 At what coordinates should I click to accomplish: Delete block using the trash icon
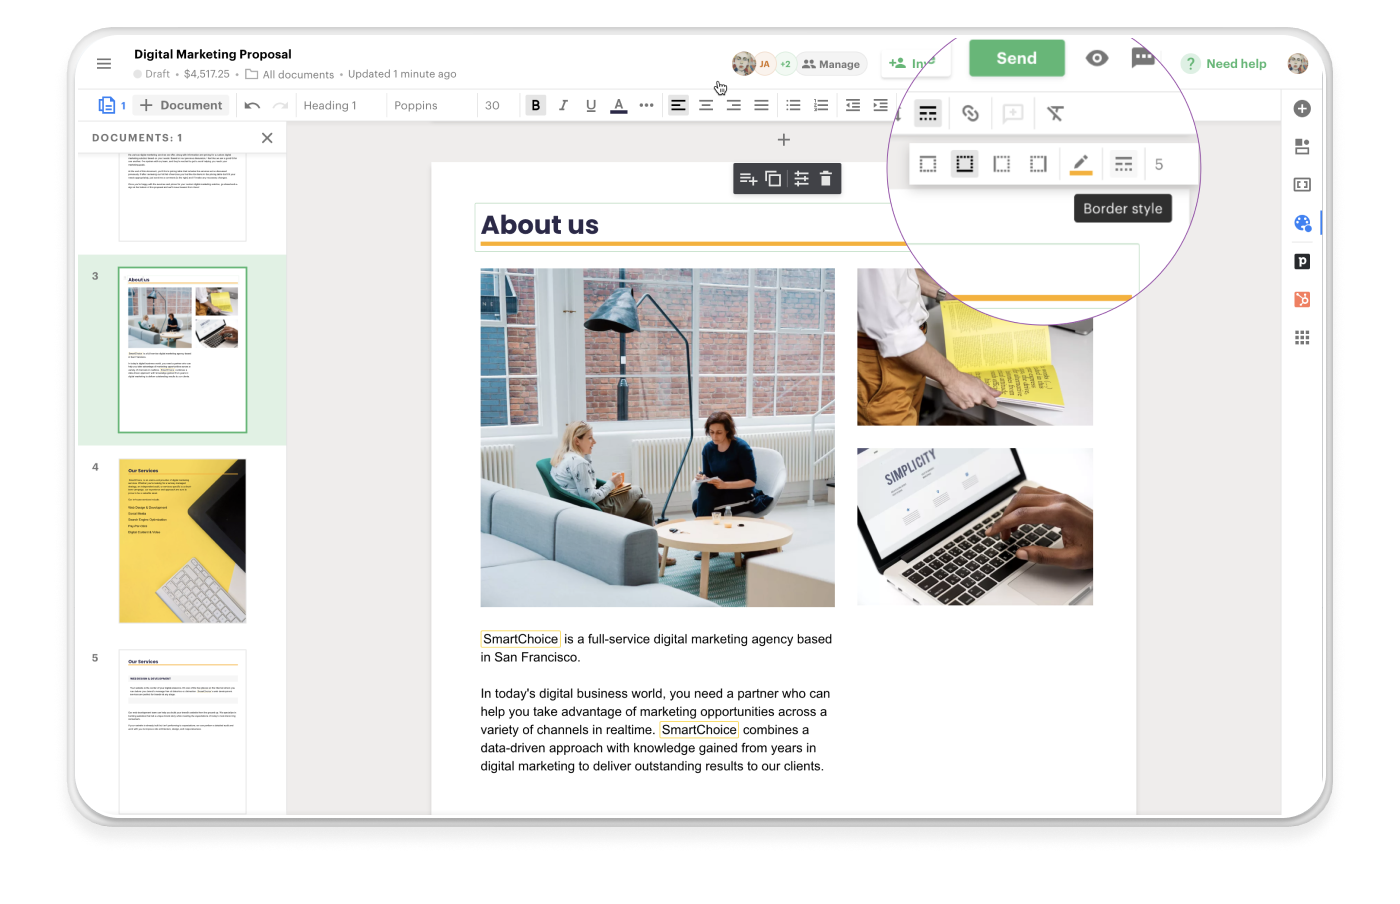[826, 179]
